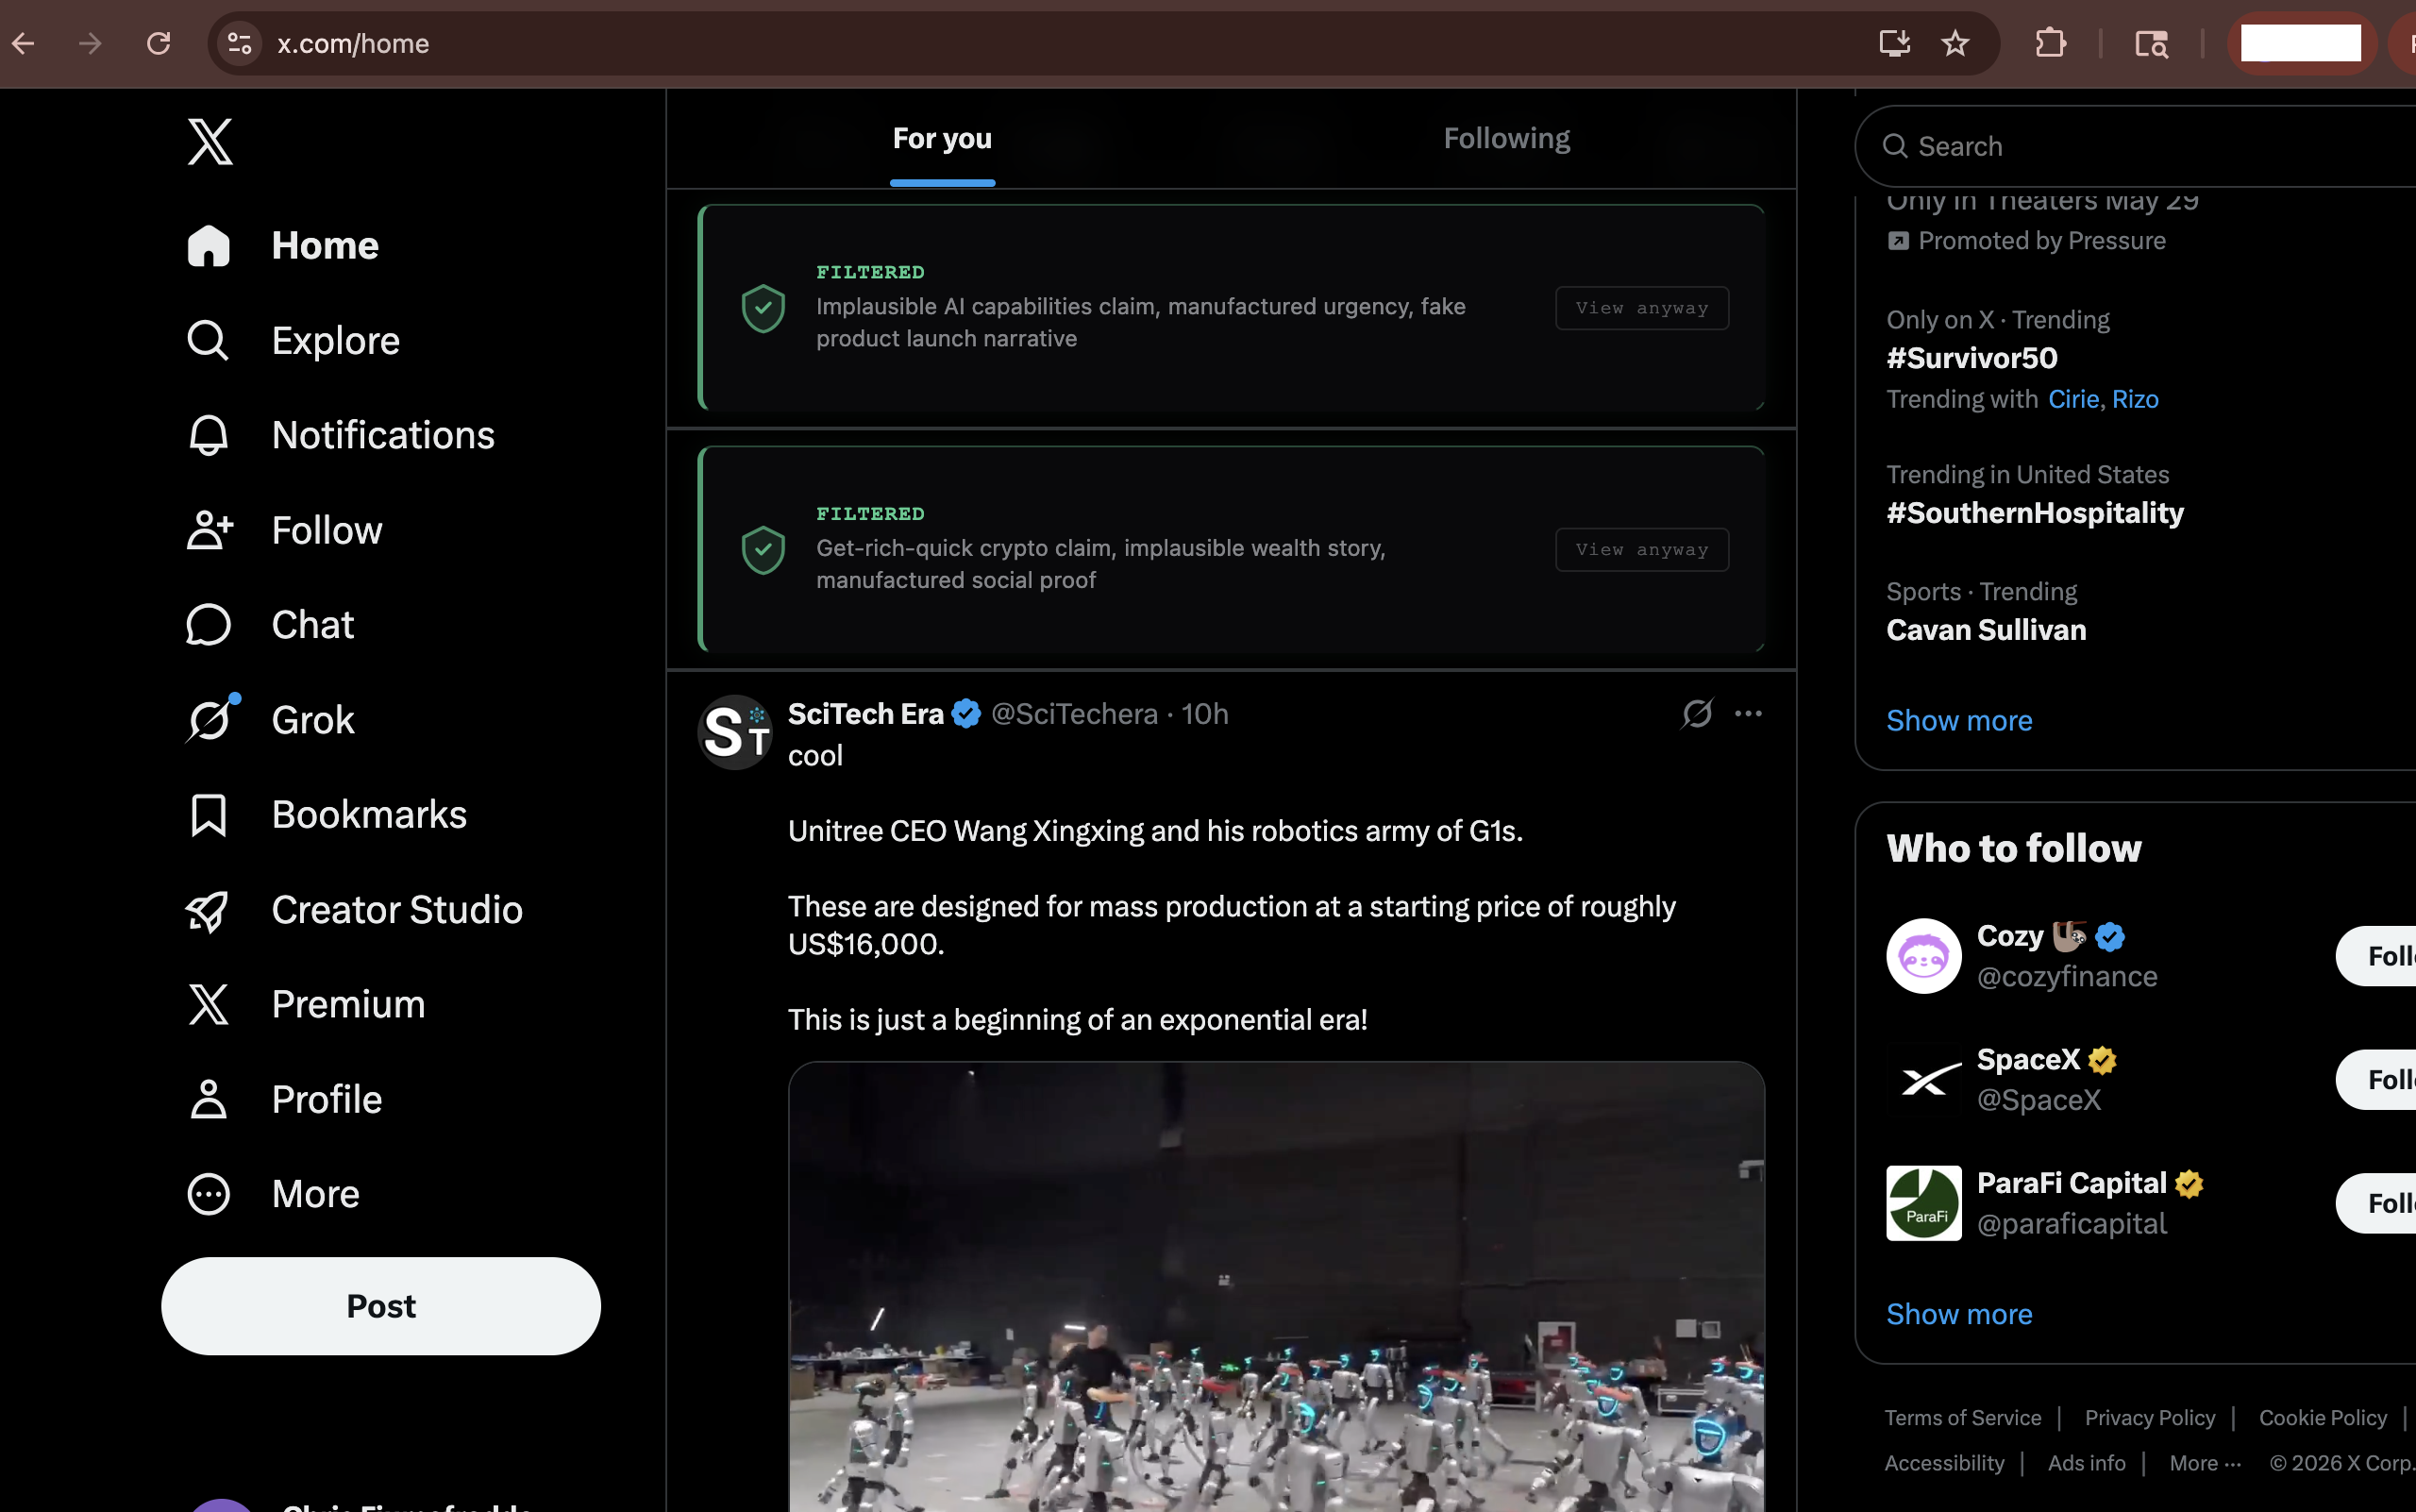Screen dimensions: 2416x1512
Task: Play the Unitree robots video
Action: [1276, 1287]
